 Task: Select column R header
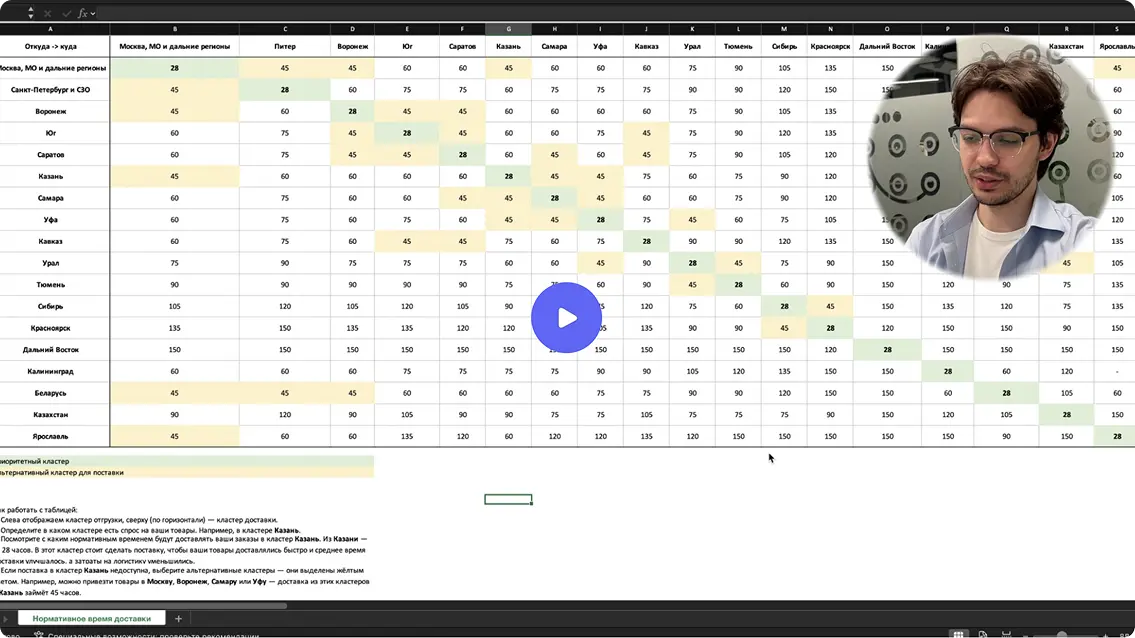coord(1066,29)
